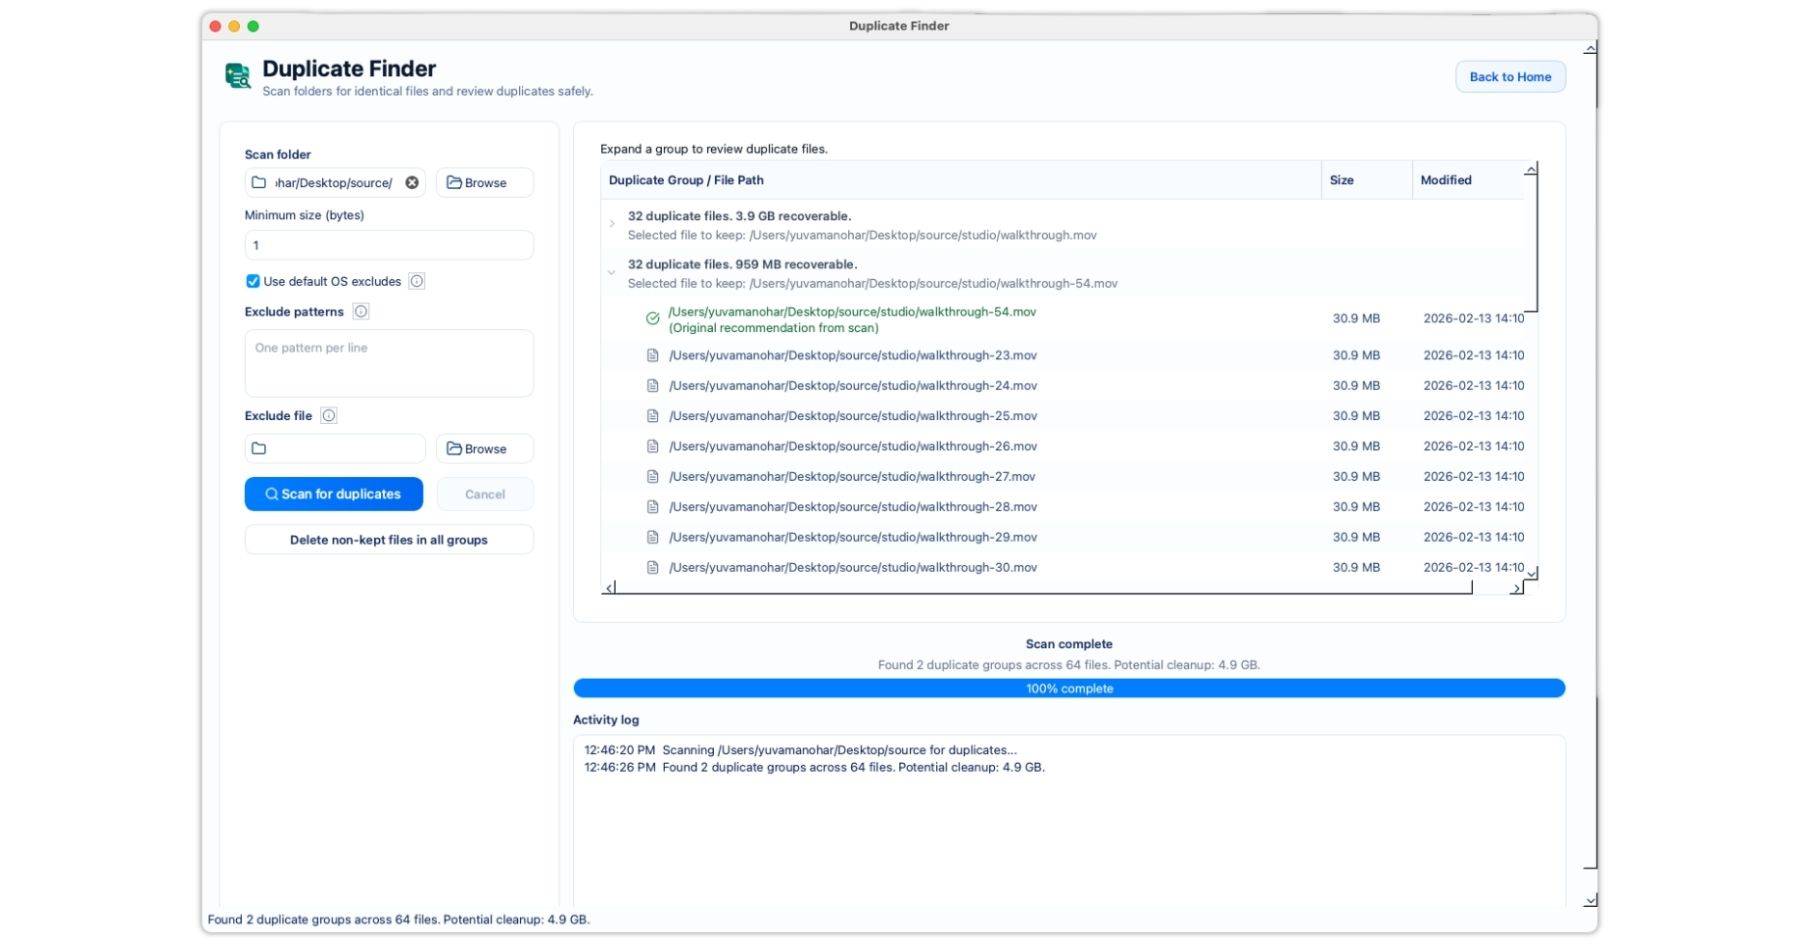This screenshot has height=945, width=1800.
Task: Click the file icon for walkthrough-30.mov
Action: coord(653,567)
